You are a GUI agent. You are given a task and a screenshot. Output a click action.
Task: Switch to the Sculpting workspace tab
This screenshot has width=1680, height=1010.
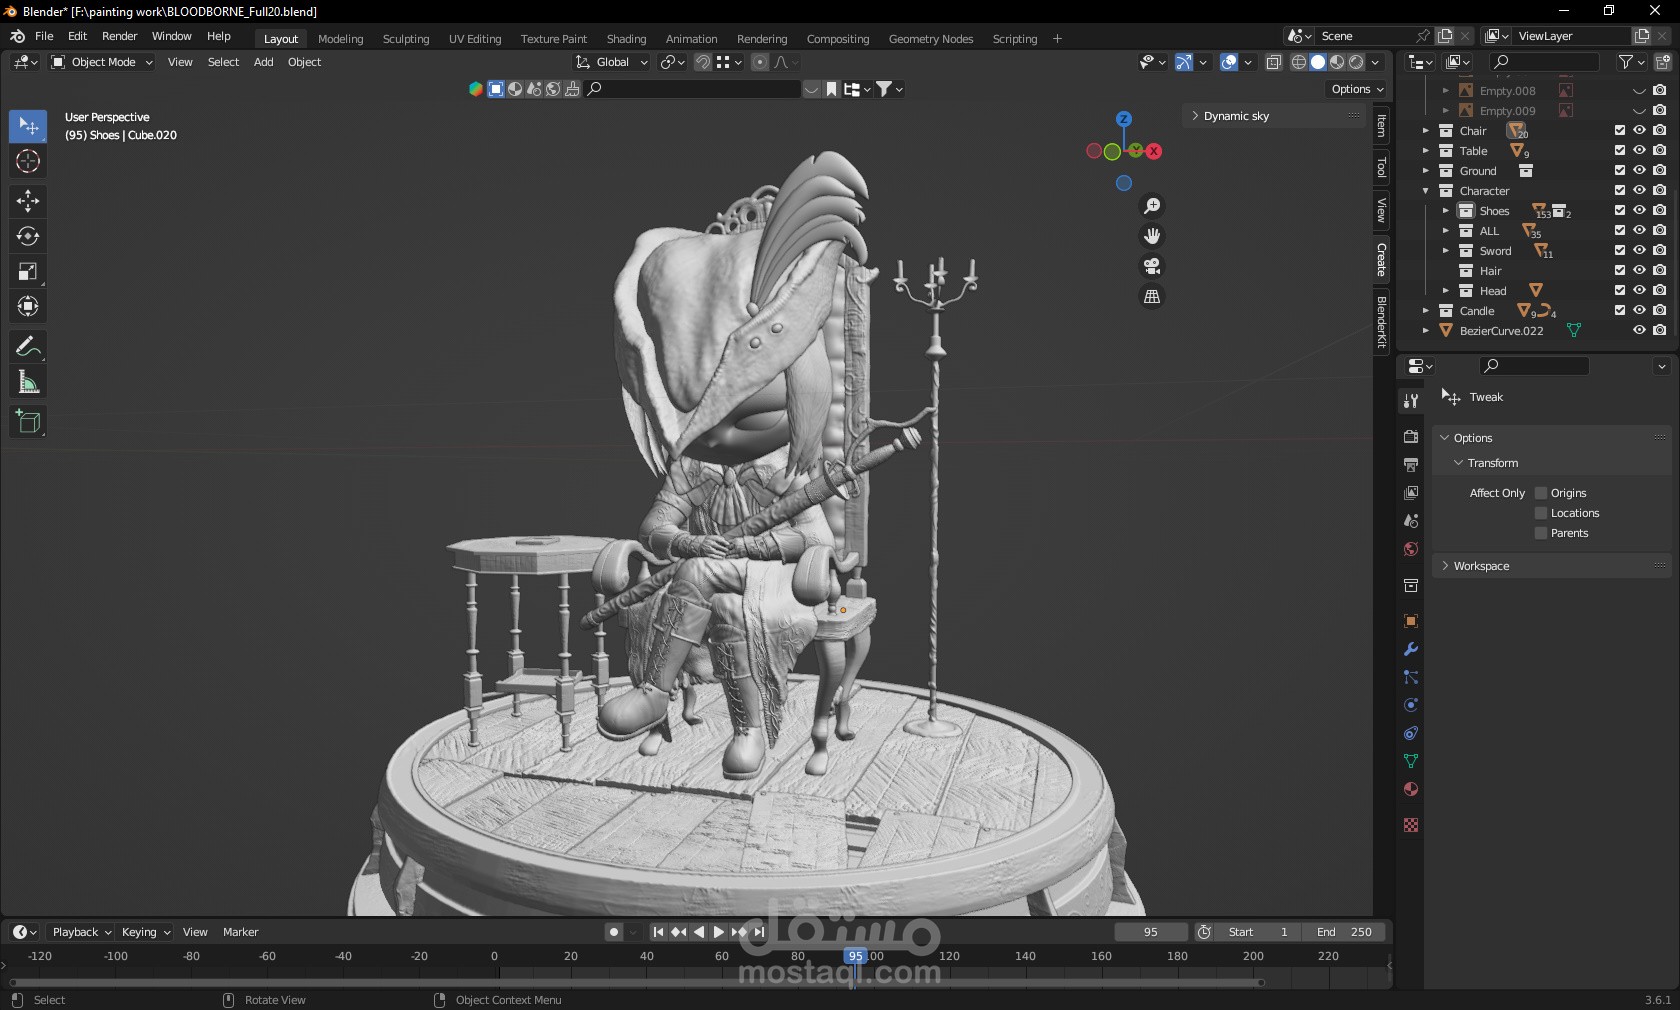pyautogui.click(x=406, y=39)
